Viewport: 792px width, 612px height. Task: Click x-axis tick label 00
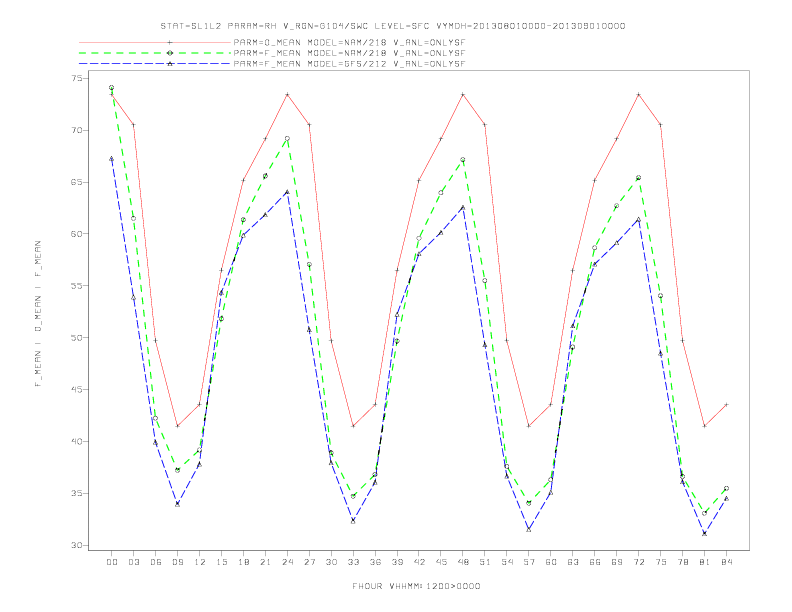tap(112, 562)
